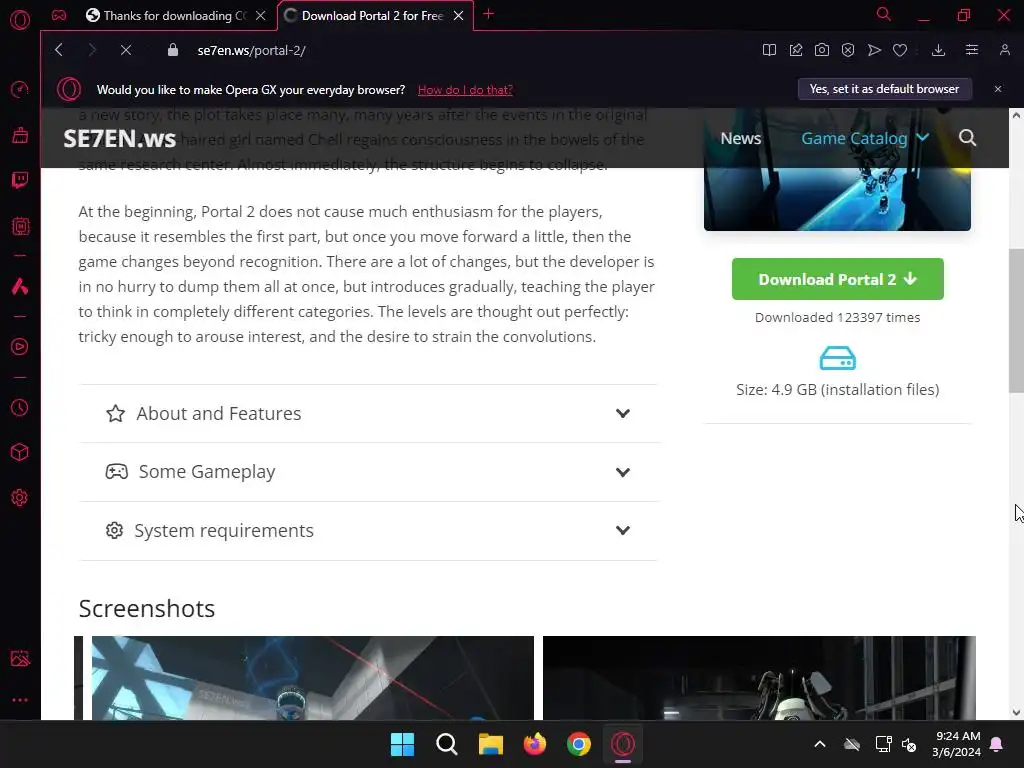
Task: Open the downloads toolbar icon
Action: (x=938, y=50)
